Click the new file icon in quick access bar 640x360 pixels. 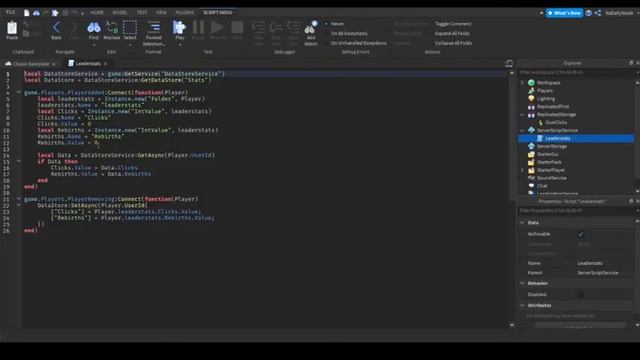[x=27, y=13]
